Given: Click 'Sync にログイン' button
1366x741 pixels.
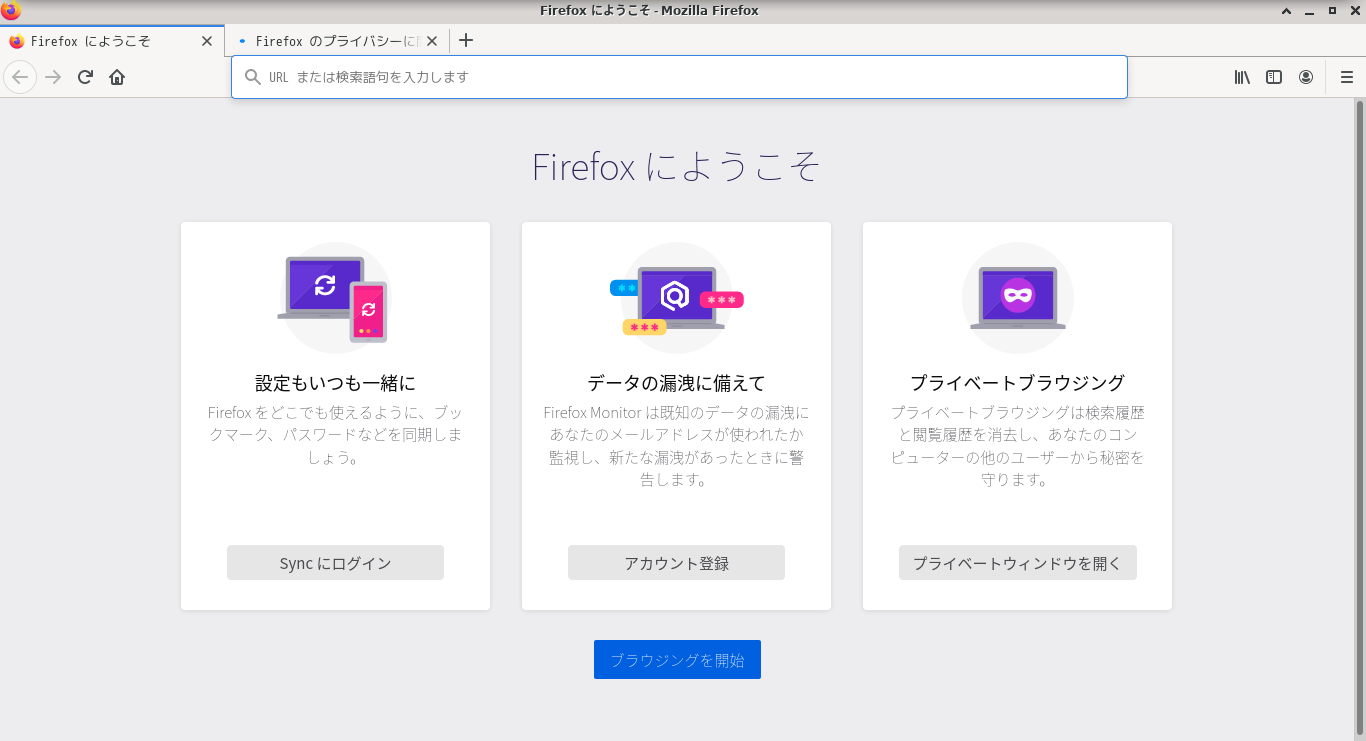Looking at the screenshot, I should [335, 563].
